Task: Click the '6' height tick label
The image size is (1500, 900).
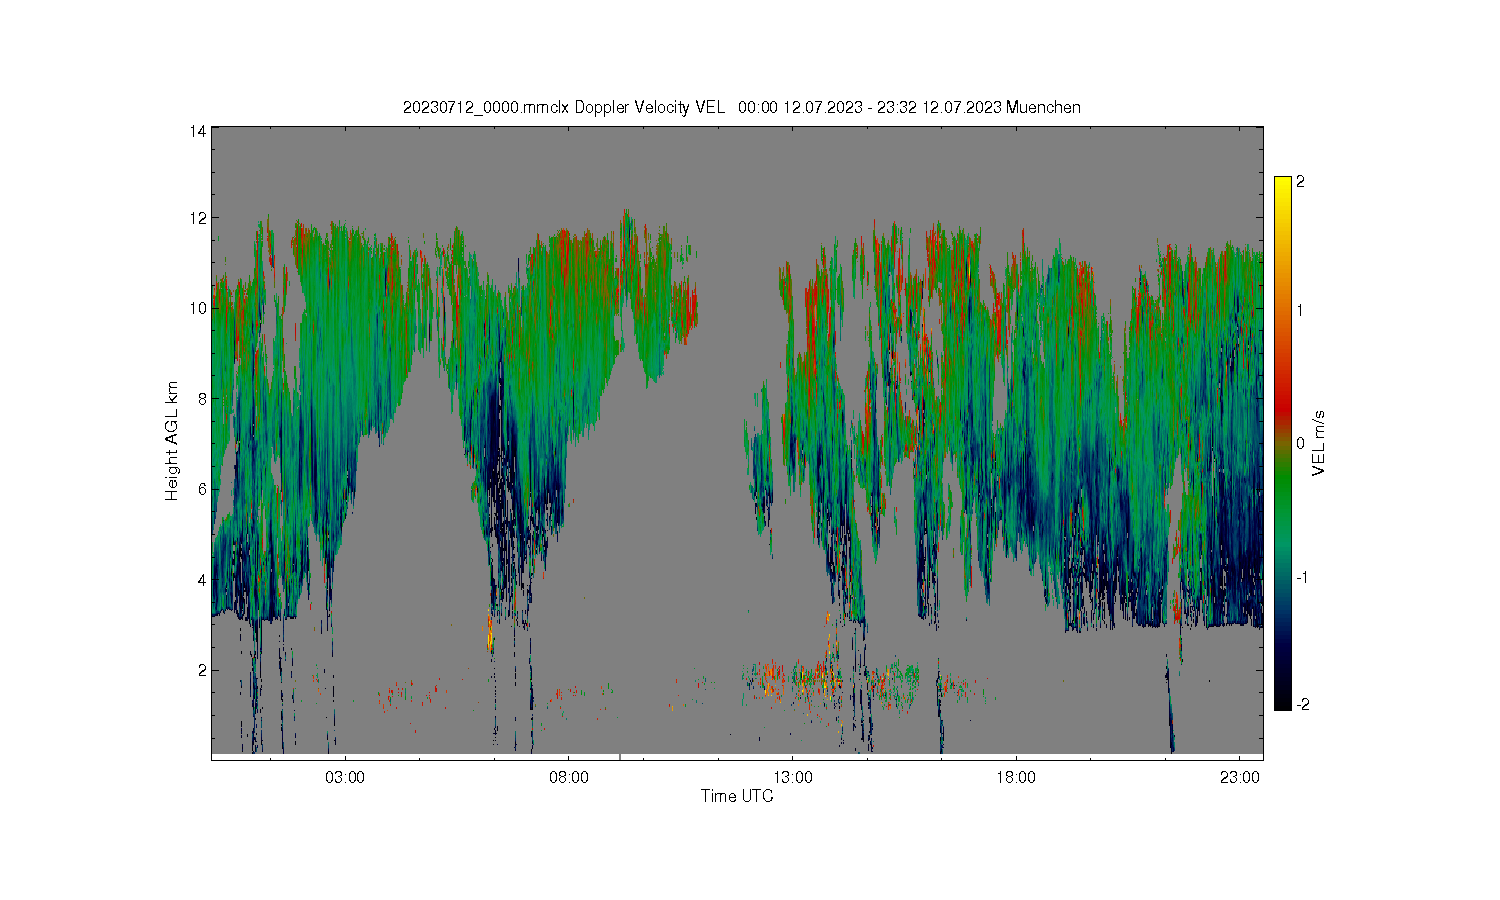Action: [x=202, y=489]
